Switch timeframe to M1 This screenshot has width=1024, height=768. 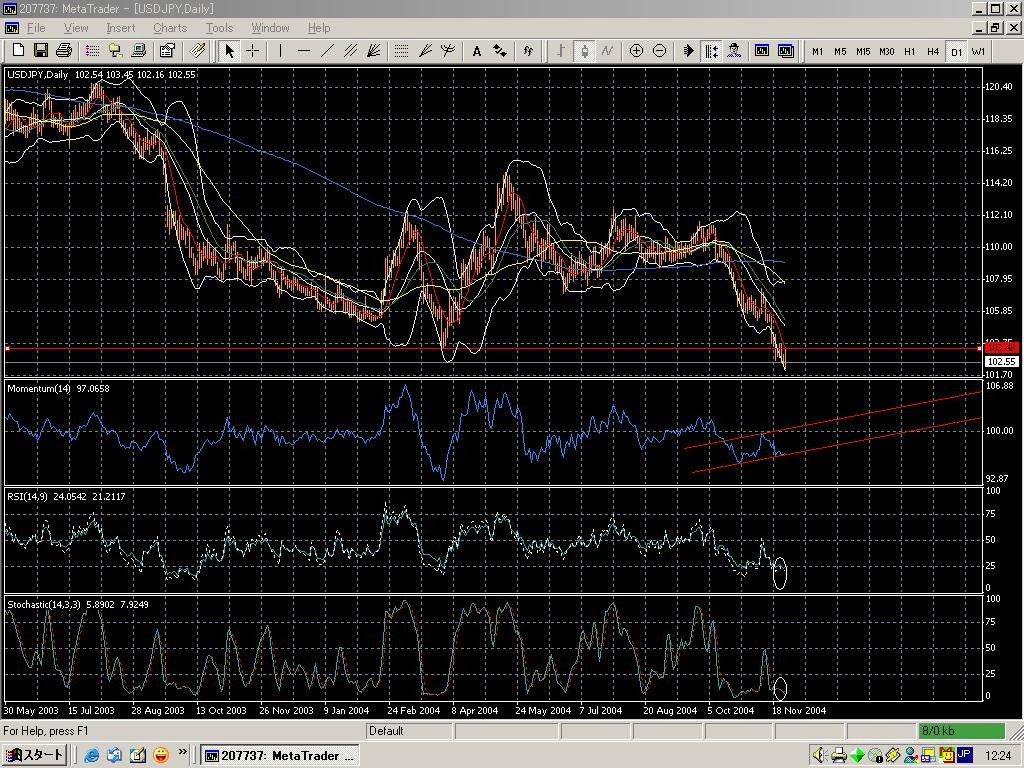tap(817, 52)
